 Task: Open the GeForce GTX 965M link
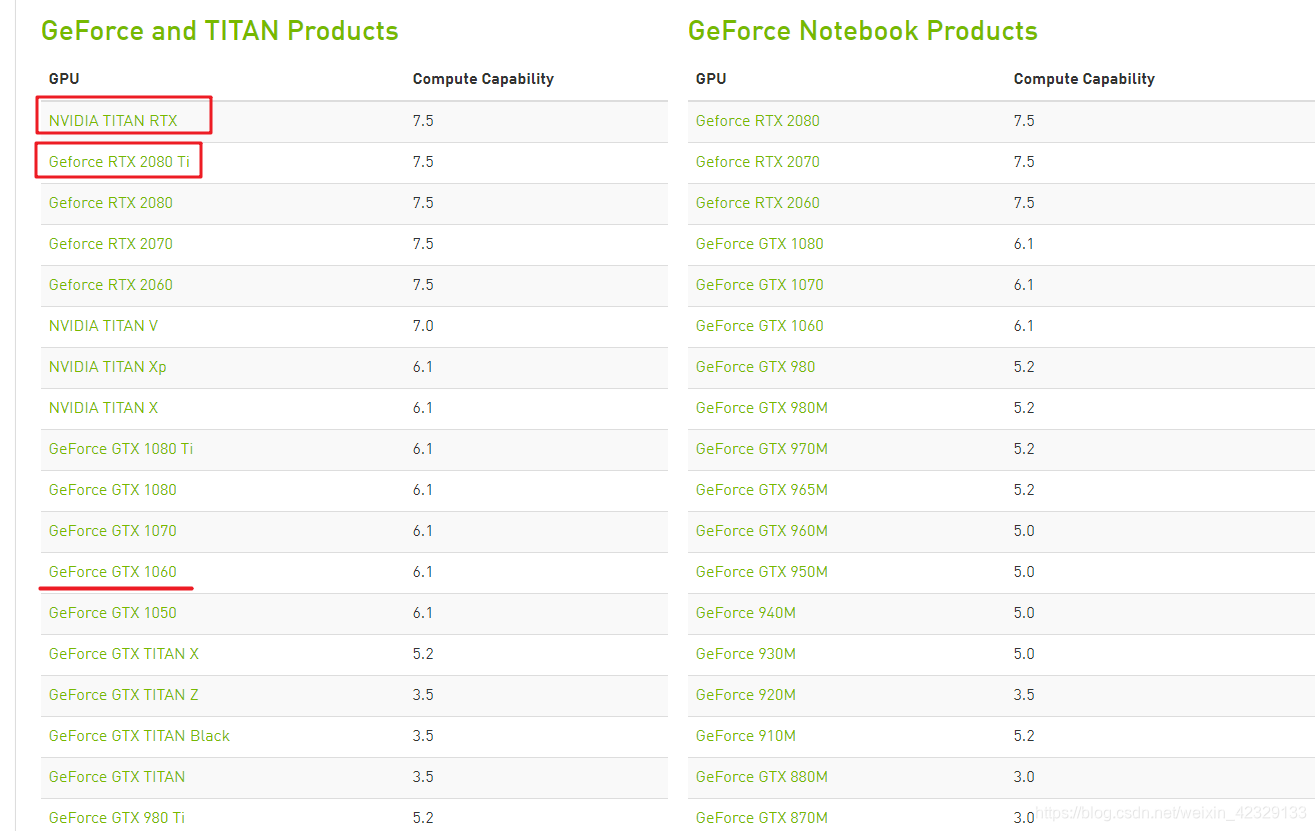pyautogui.click(x=762, y=490)
